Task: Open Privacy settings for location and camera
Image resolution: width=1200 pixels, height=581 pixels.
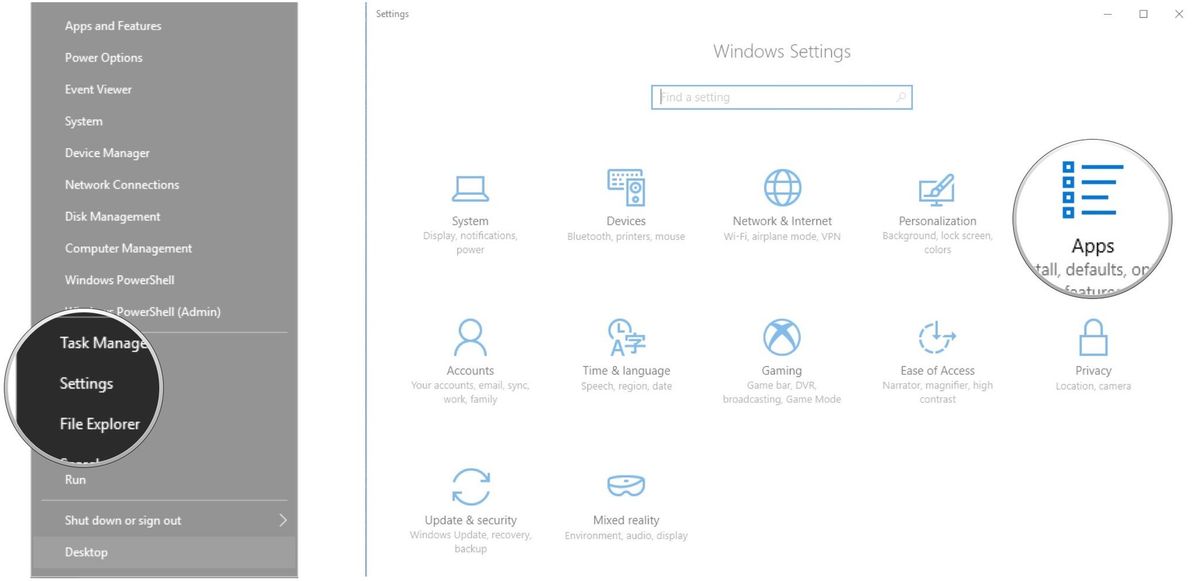Action: (x=1092, y=350)
